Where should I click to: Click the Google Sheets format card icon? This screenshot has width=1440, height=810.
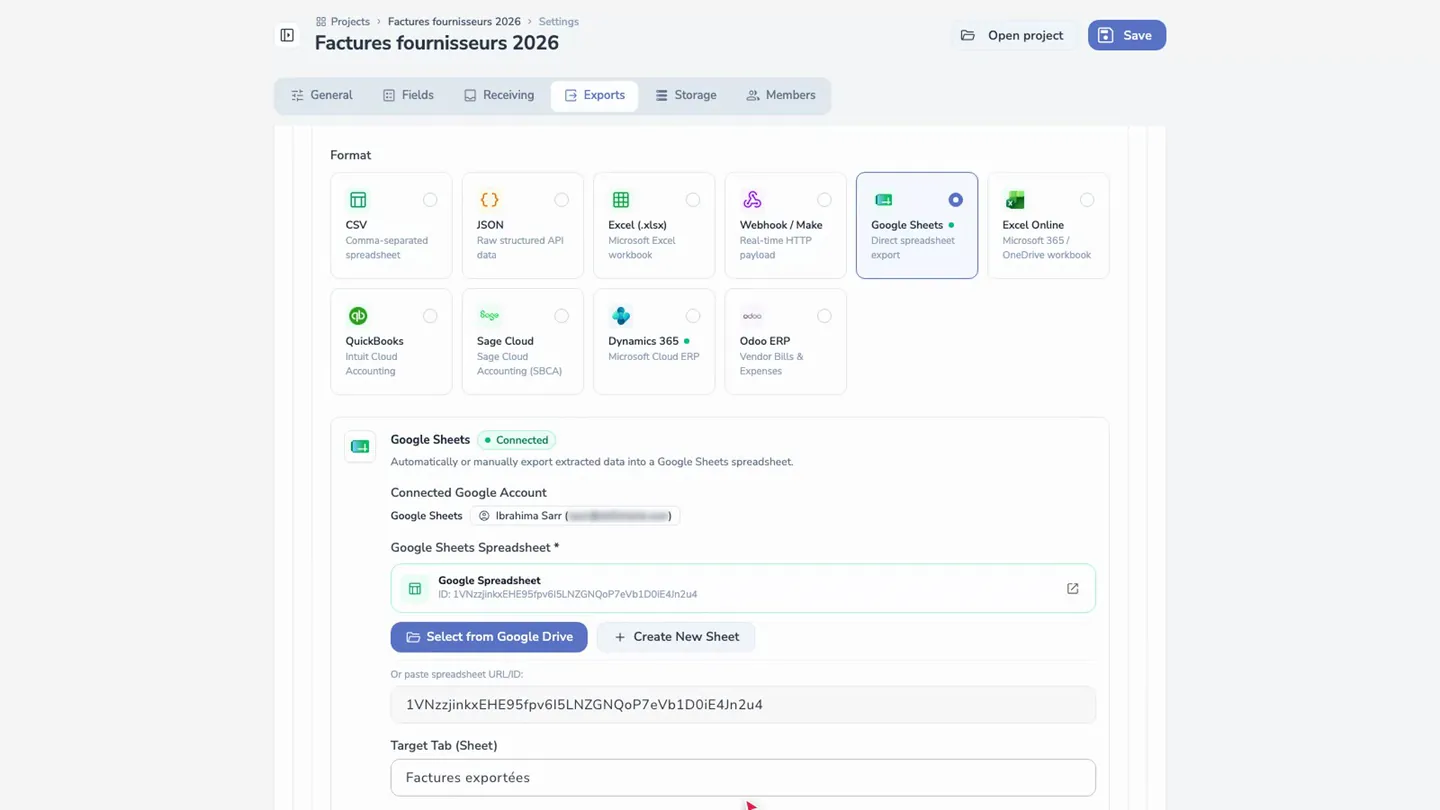tap(884, 200)
